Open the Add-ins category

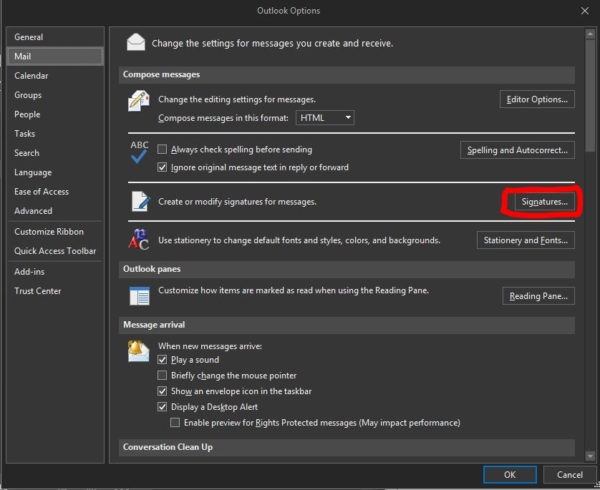(x=55, y=272)
